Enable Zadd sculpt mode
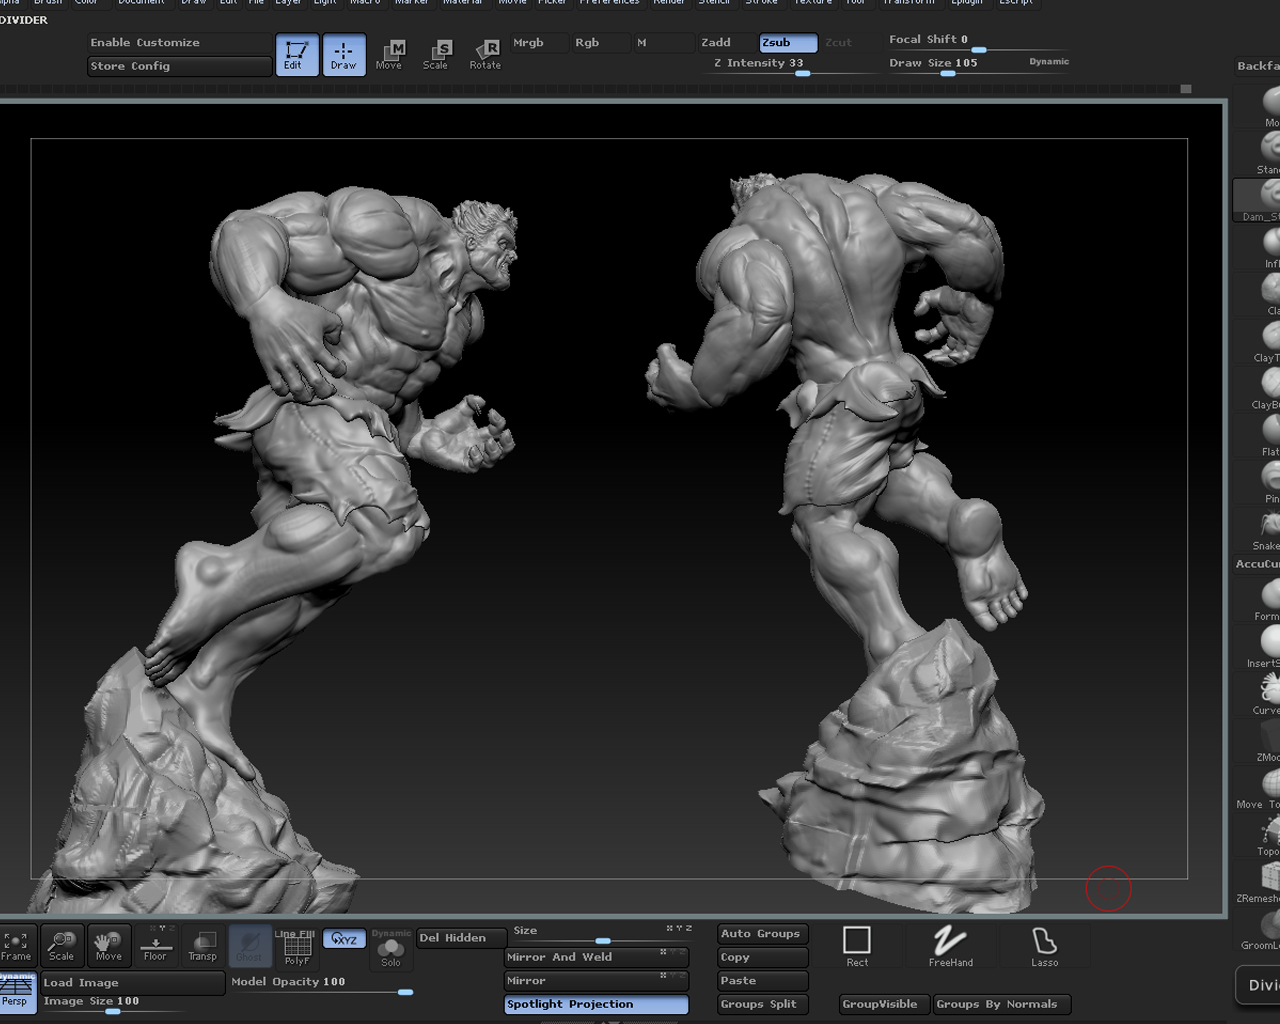This screenshot has height=1024, width=1280. tap(725, 43)
